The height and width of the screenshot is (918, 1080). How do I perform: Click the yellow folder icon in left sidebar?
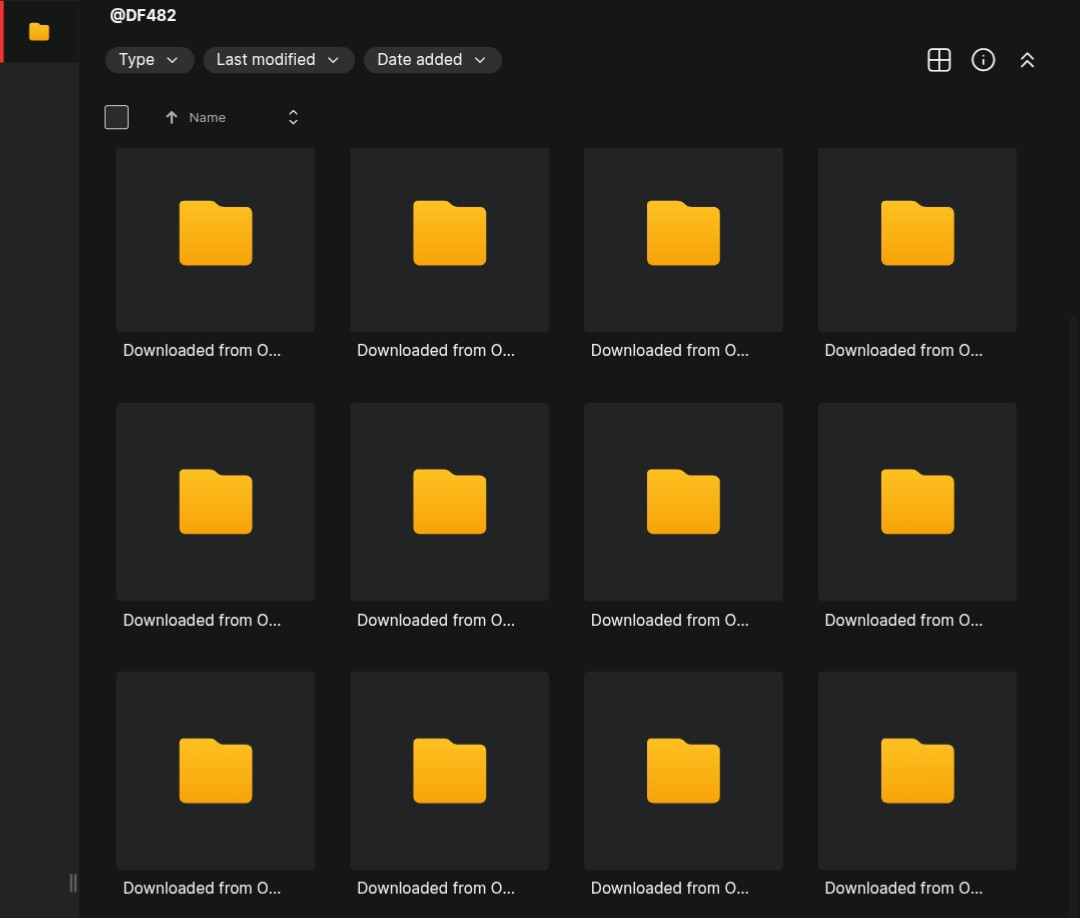click(39, 32)
